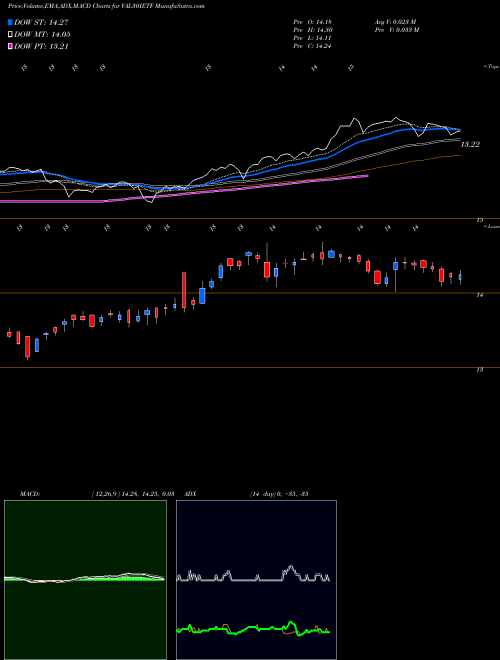Click the 13.22 label on EMA chart
This screenshot has width=500, height=660.
coord(470,144)
